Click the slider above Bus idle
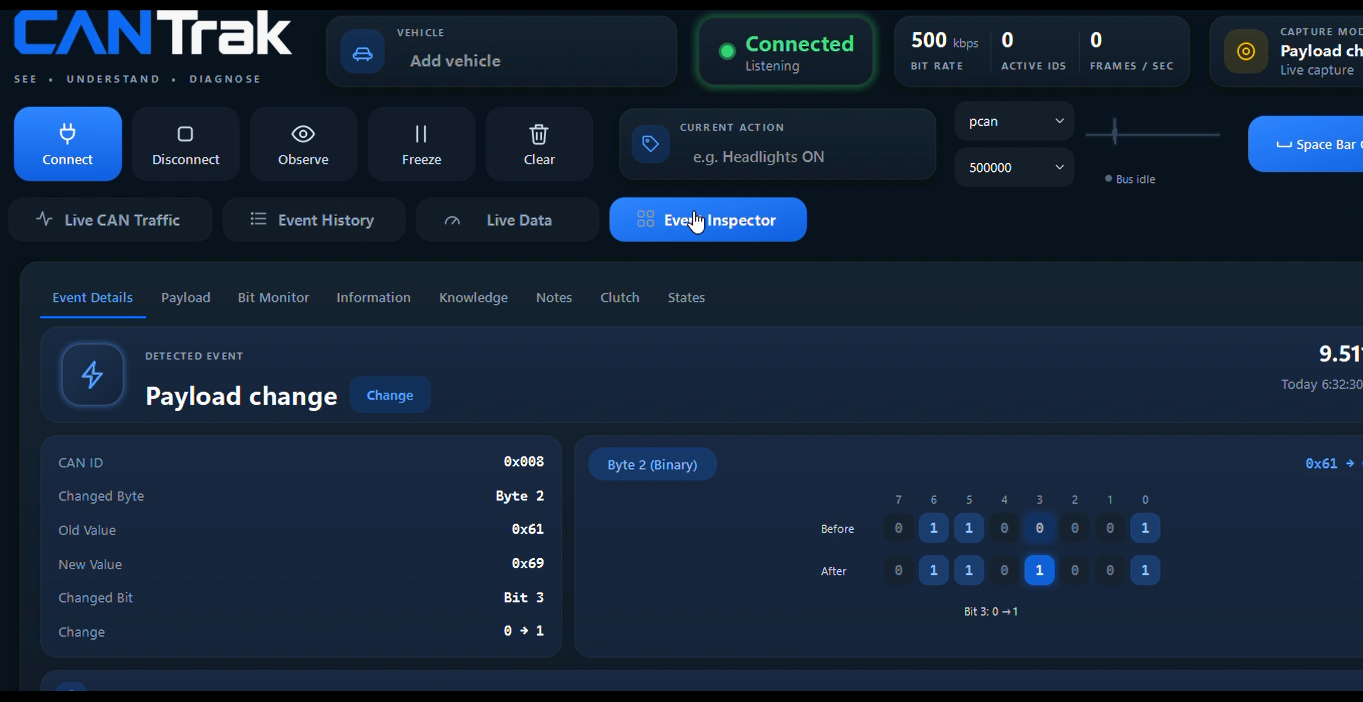 pyautogui.click(x=1153, y=132)
